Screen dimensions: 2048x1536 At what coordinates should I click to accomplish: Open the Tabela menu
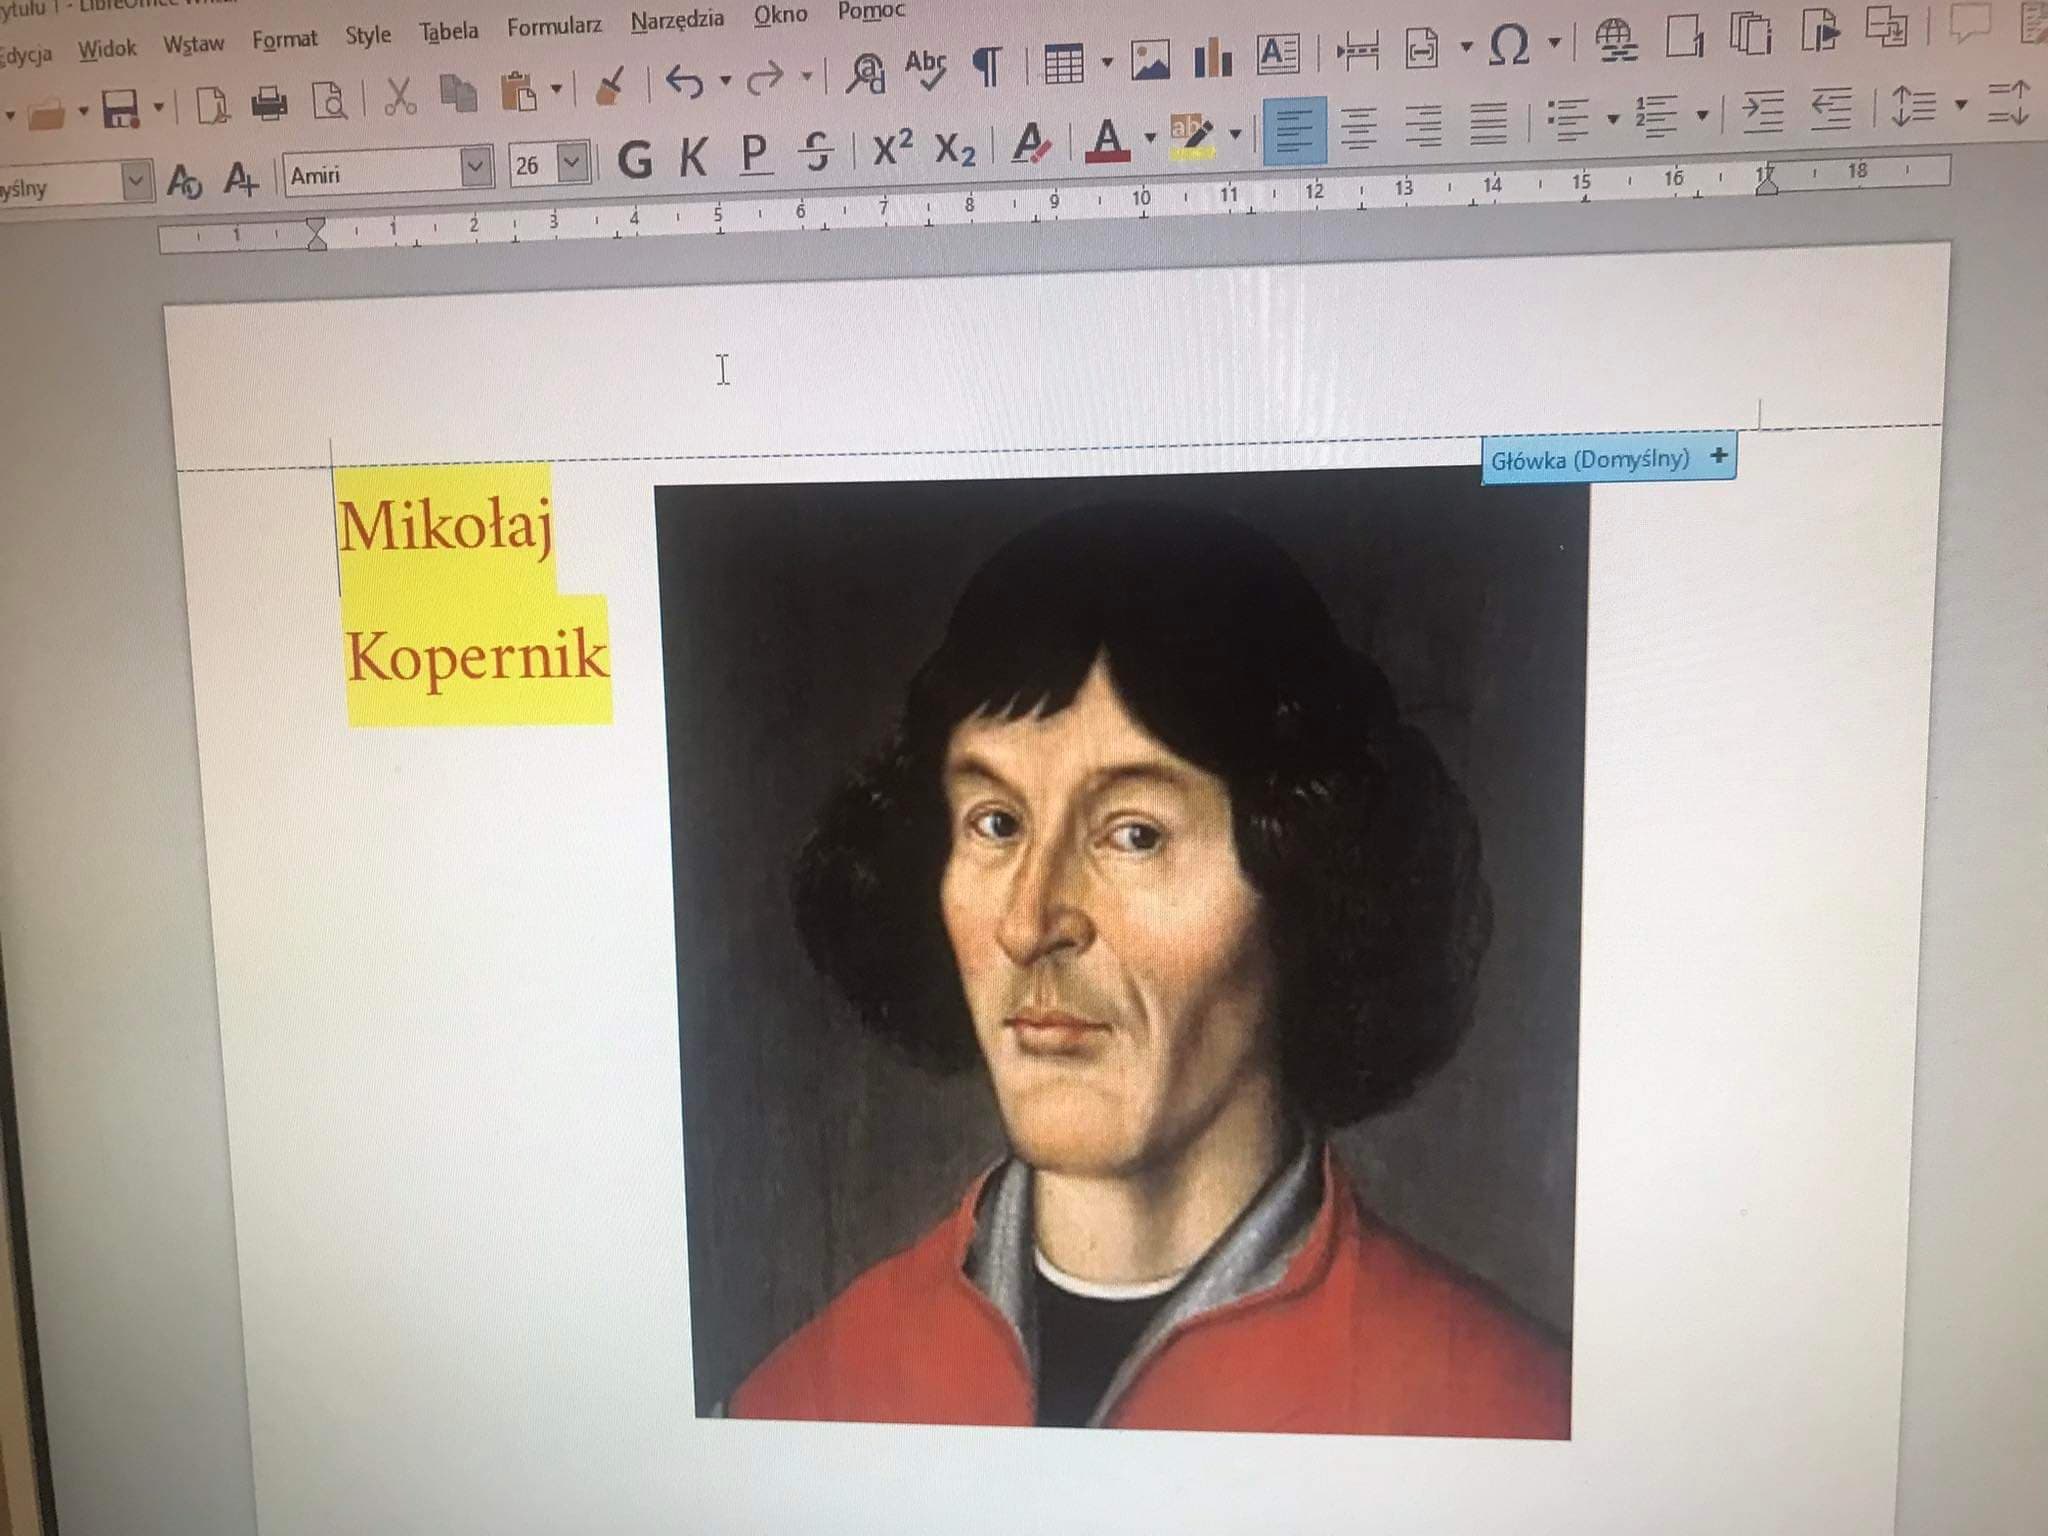448,32
